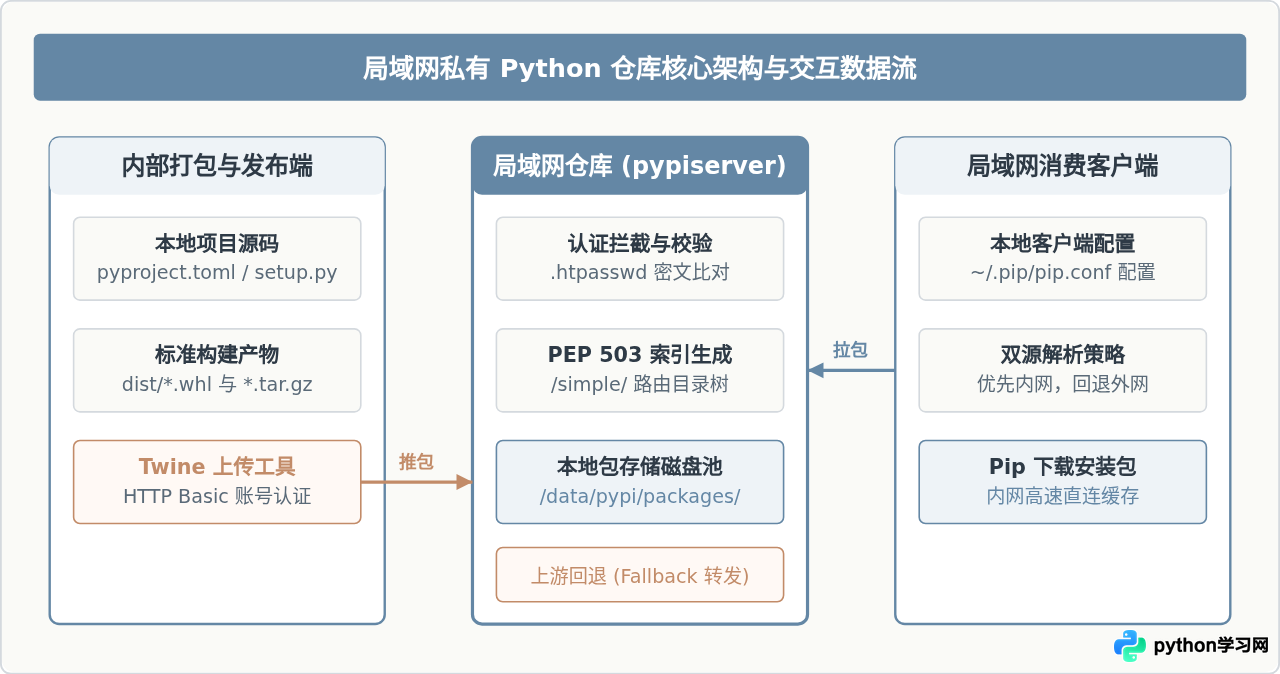Click the ~/.pip/pip.conf 配置 text
This screenshot has height=674, width=1280.
point(1063,272)
